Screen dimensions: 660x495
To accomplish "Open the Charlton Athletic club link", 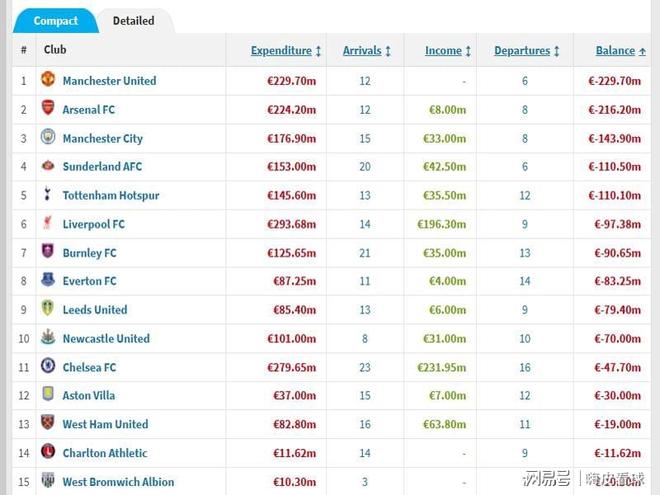I will pos(105,453).
